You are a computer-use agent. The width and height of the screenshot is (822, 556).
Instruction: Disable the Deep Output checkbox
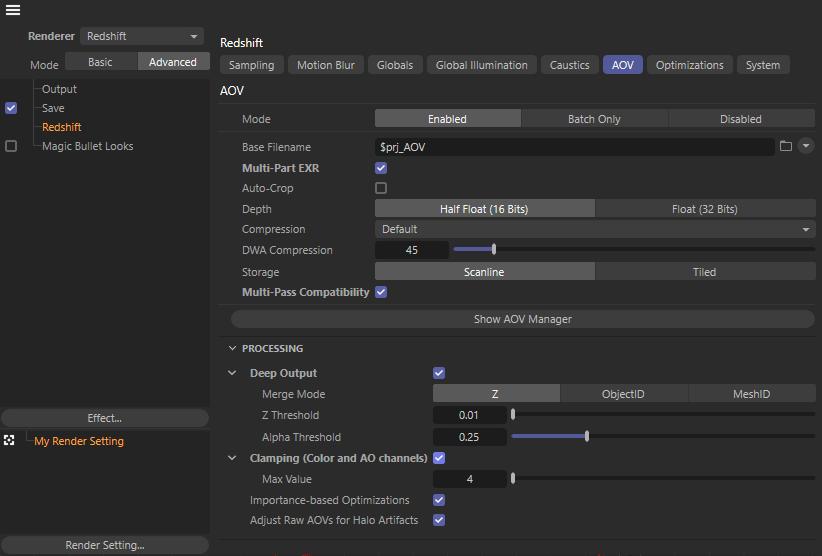(x=439, y=373)
